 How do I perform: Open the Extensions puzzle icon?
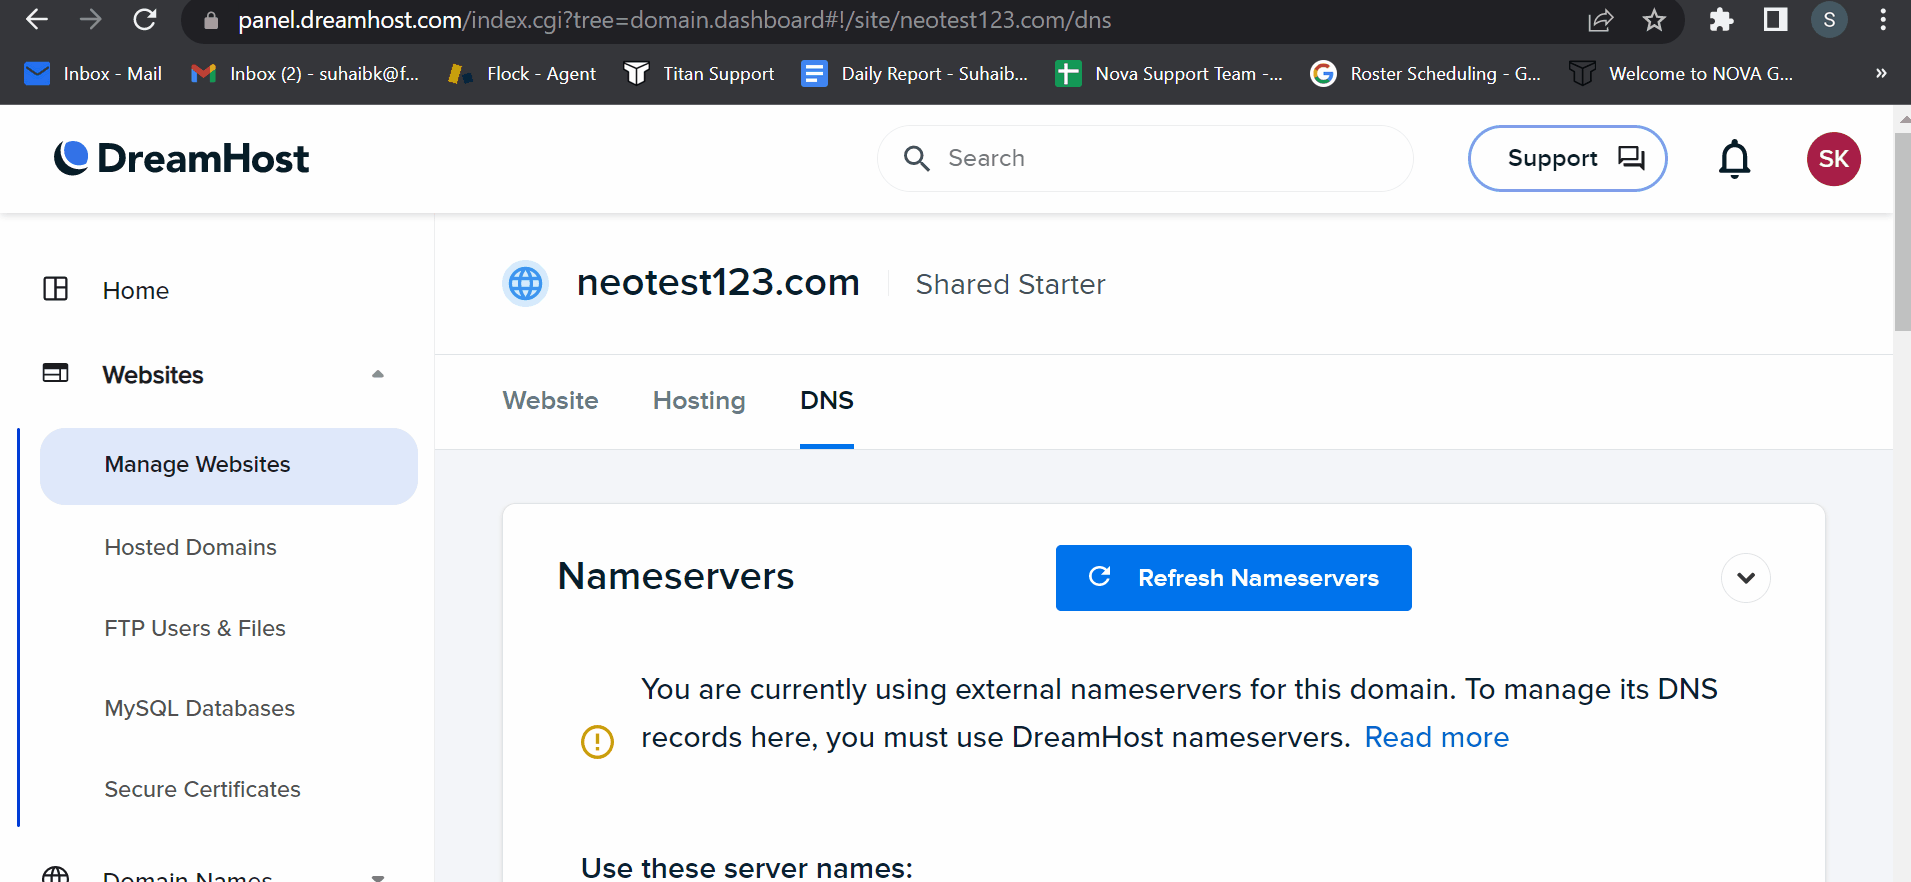coord(1721,20)
